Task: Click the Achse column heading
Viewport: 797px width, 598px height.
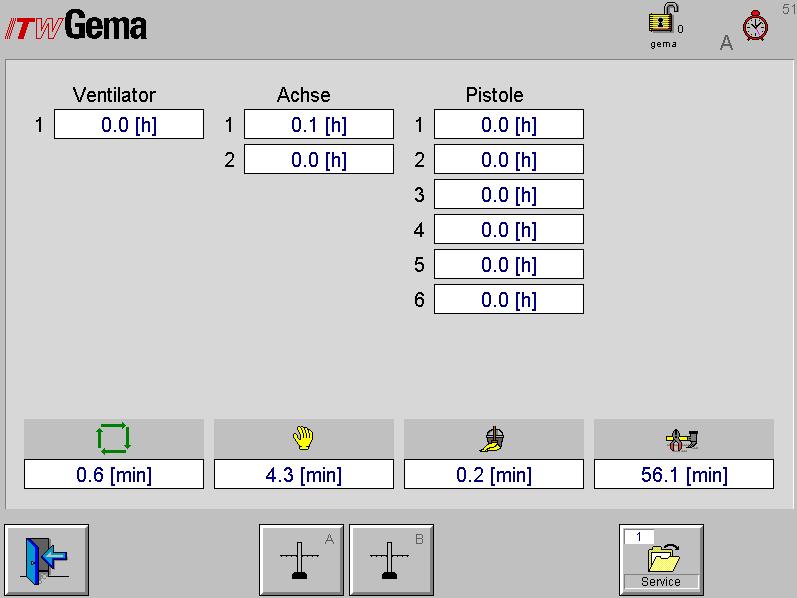Action: click(x=303, y=95)
